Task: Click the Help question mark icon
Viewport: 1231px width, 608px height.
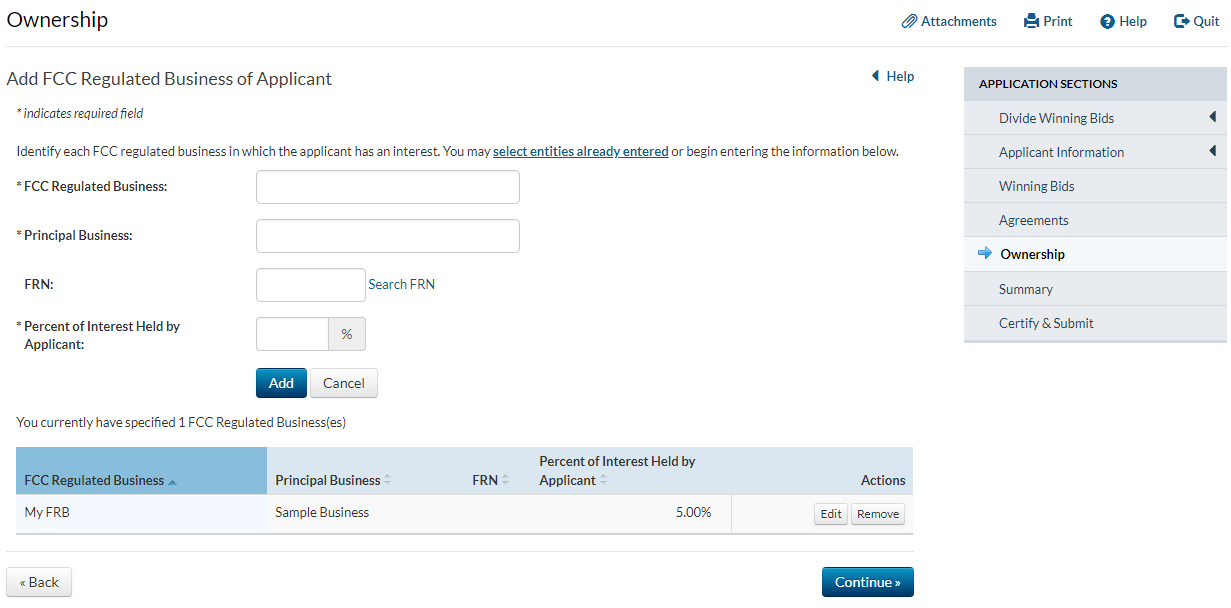Action: coord(1107,21)
